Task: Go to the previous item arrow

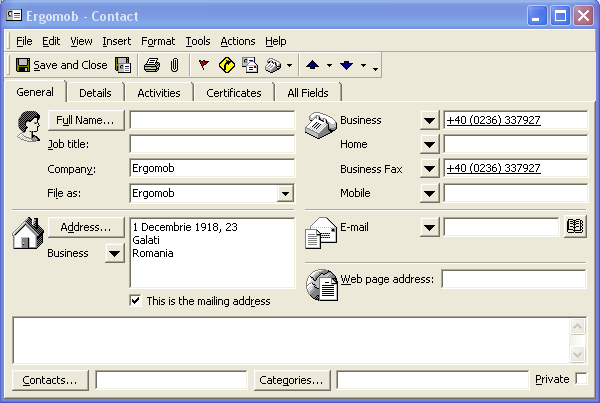Action: [x=313, y=65]
